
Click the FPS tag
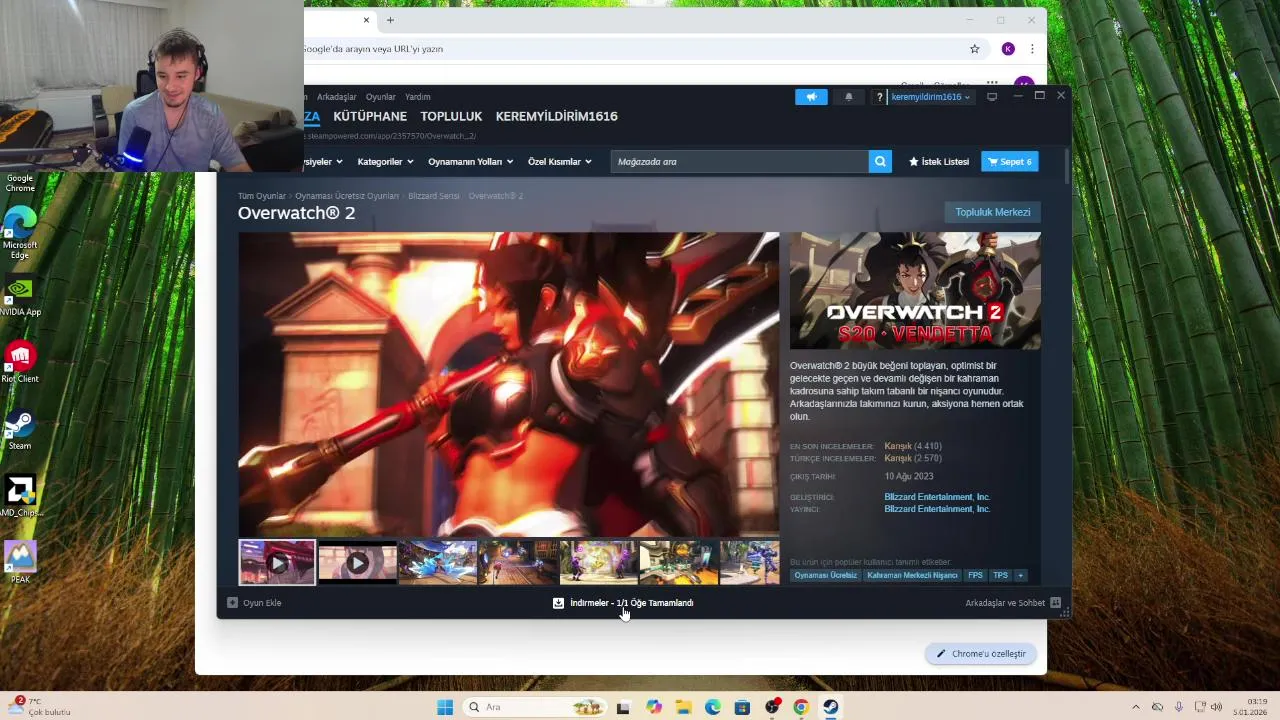pyautogui.click(x=975, y=576)
